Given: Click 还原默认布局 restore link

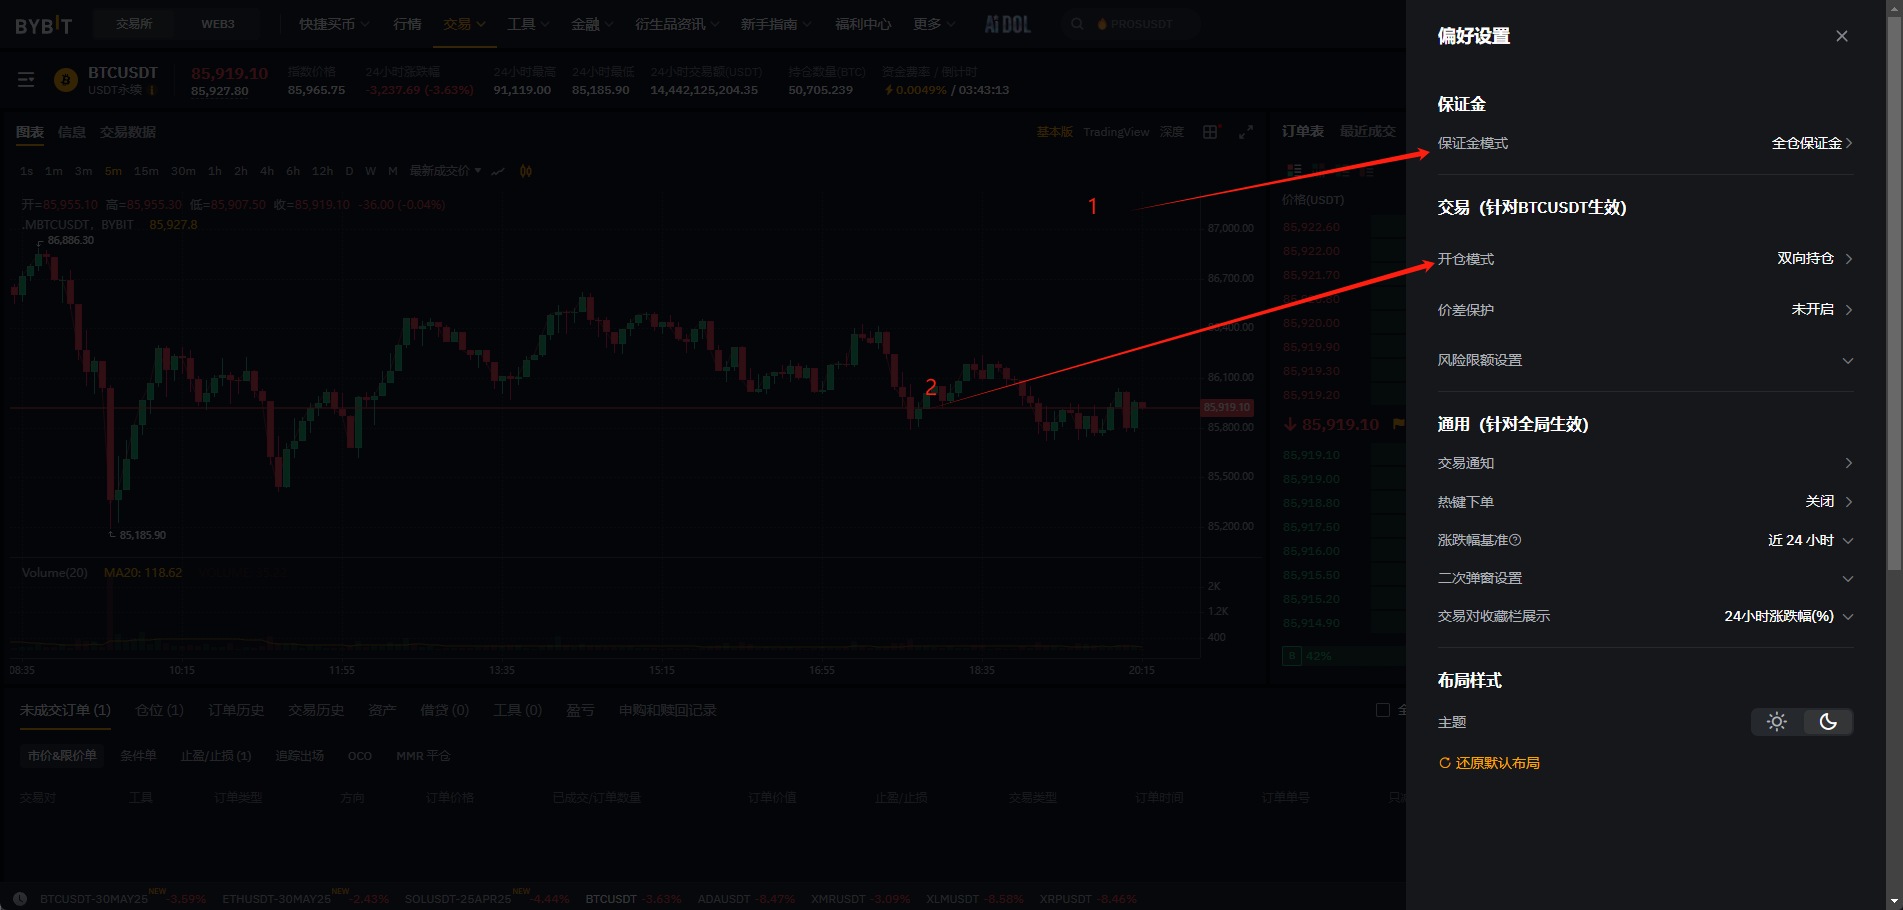Looking at the screenshot, I should pos(1489,763).
